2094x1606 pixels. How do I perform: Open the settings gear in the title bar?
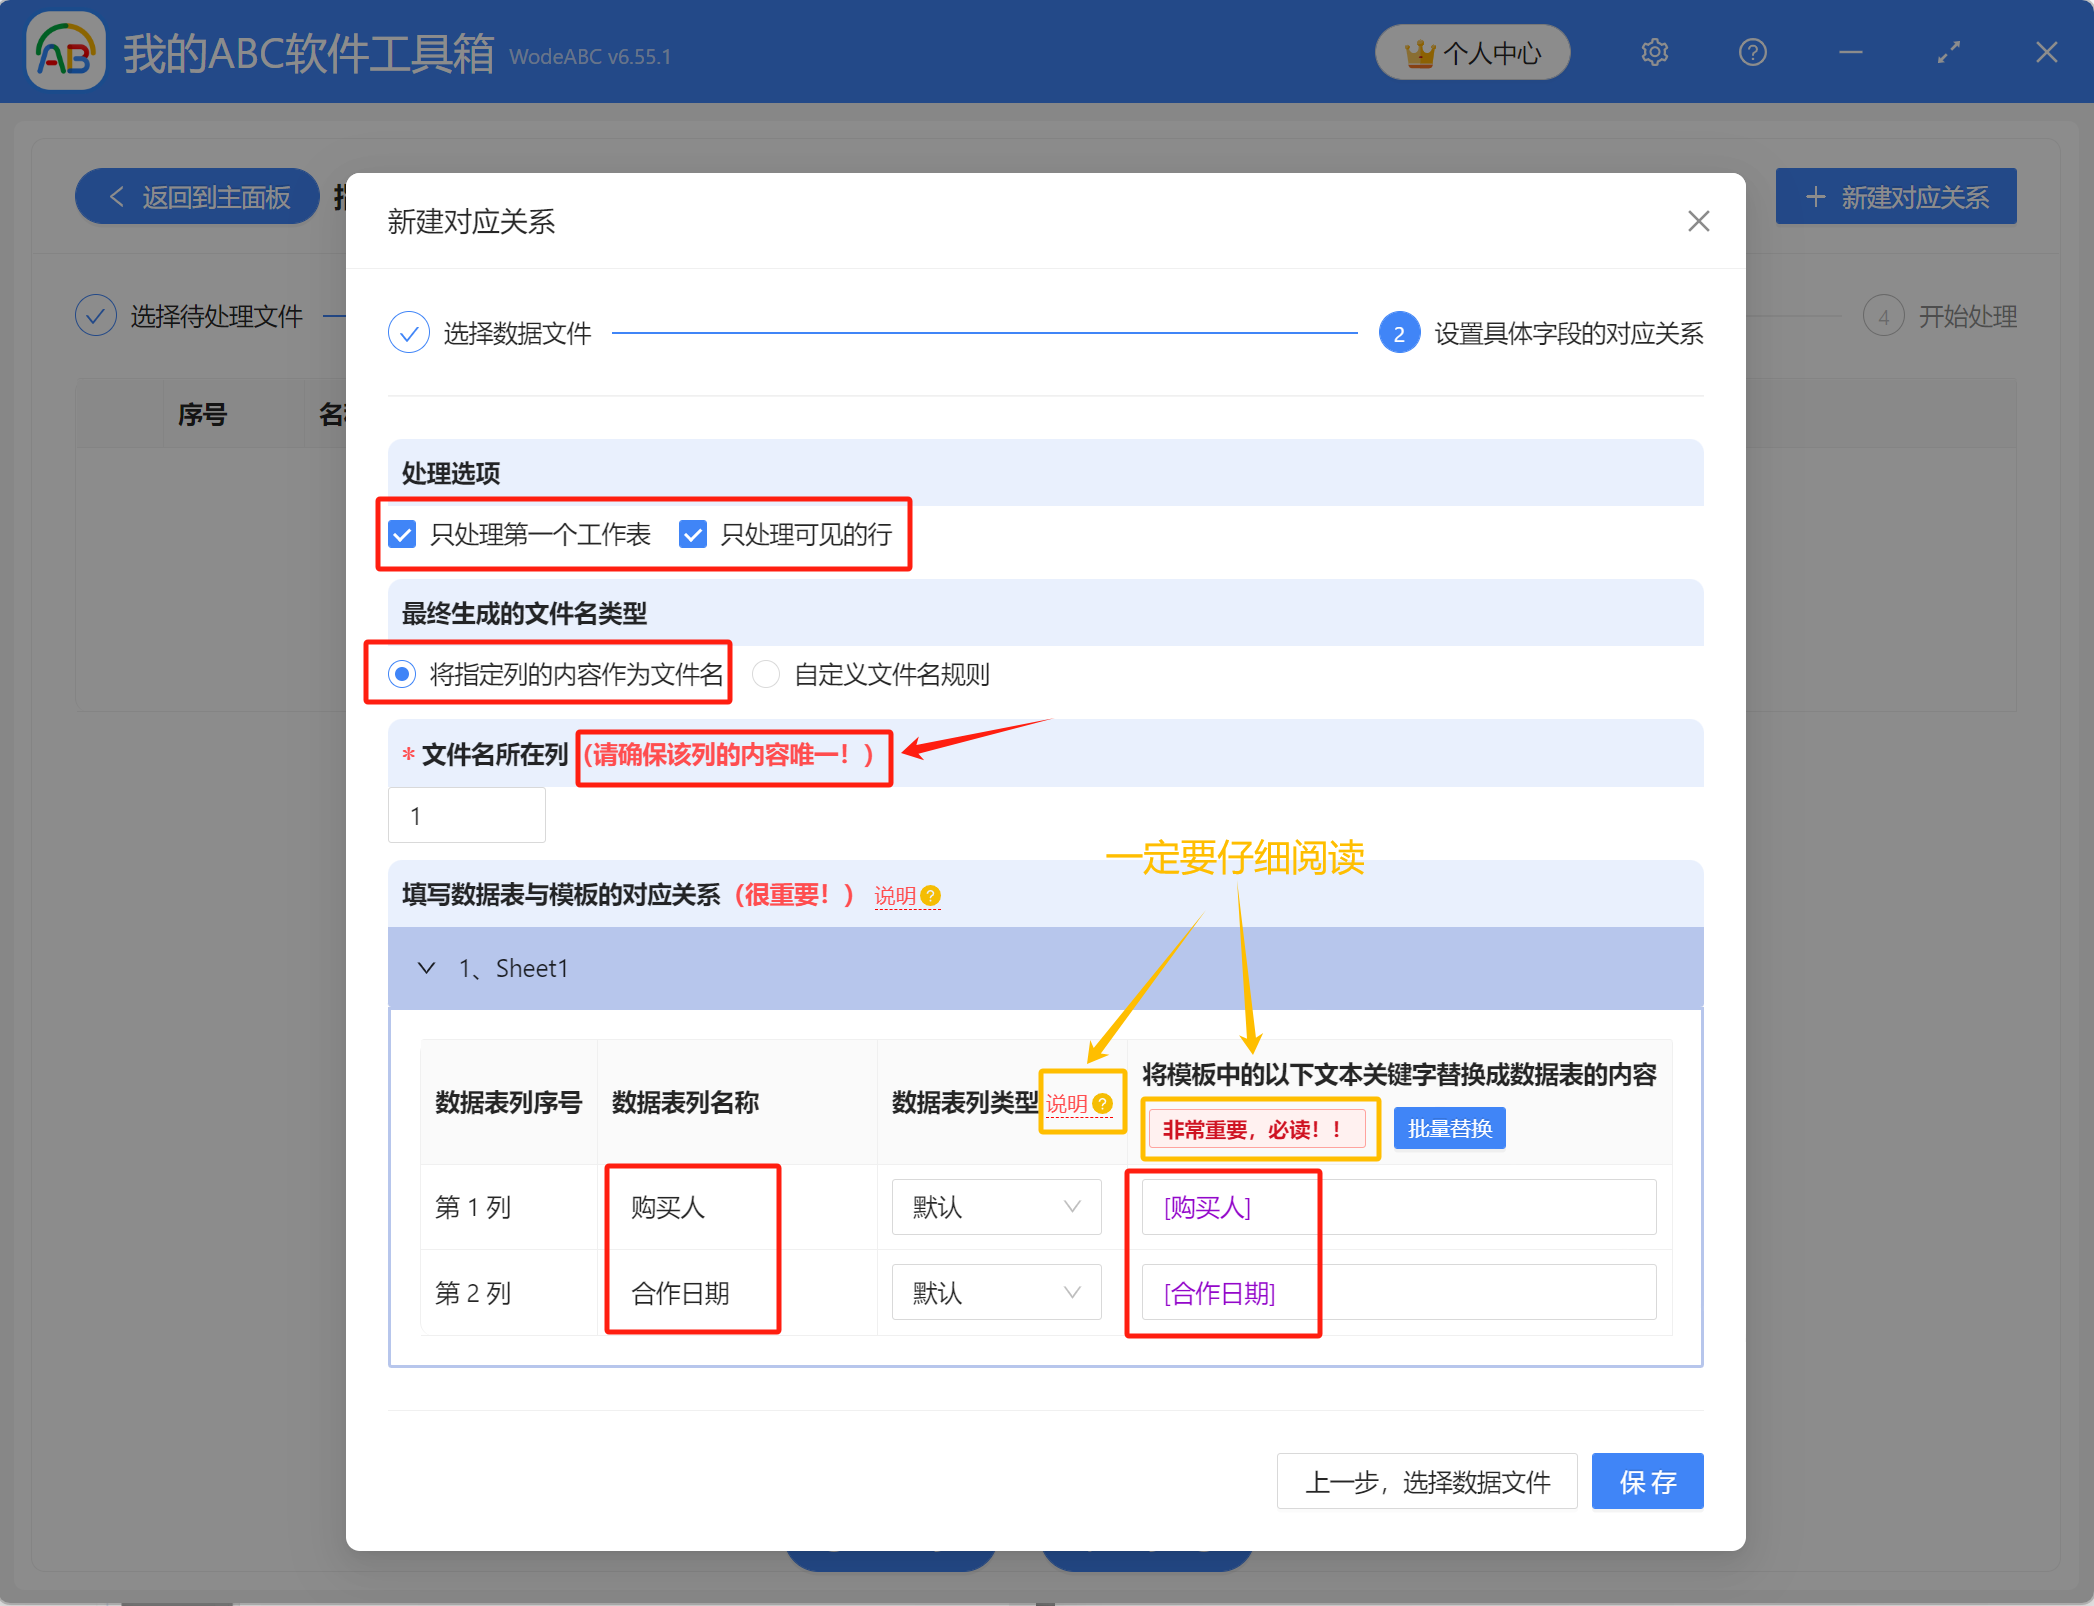coord(1654,52)
